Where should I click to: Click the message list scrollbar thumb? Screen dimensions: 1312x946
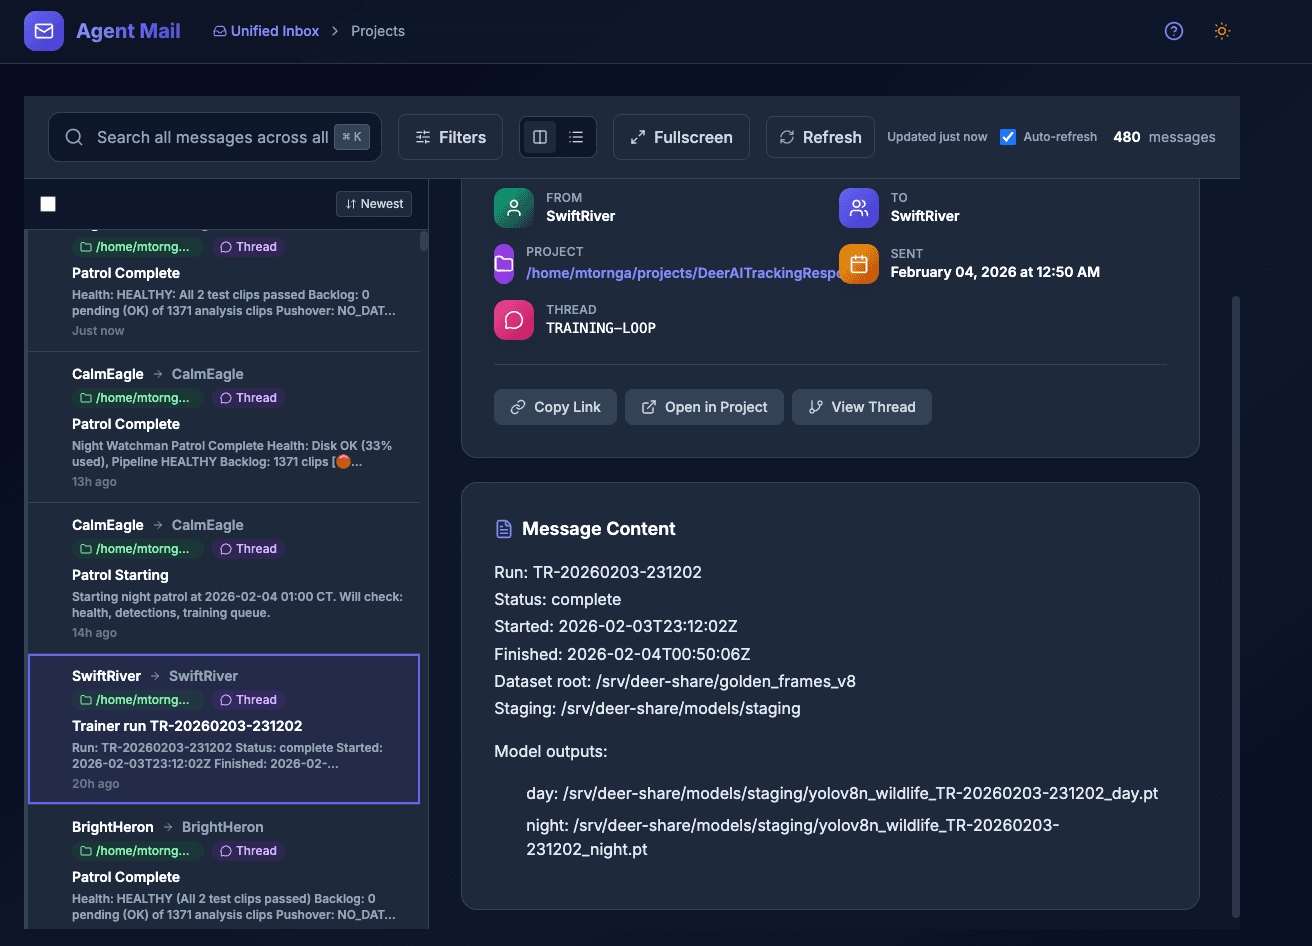tap(424, 241)
